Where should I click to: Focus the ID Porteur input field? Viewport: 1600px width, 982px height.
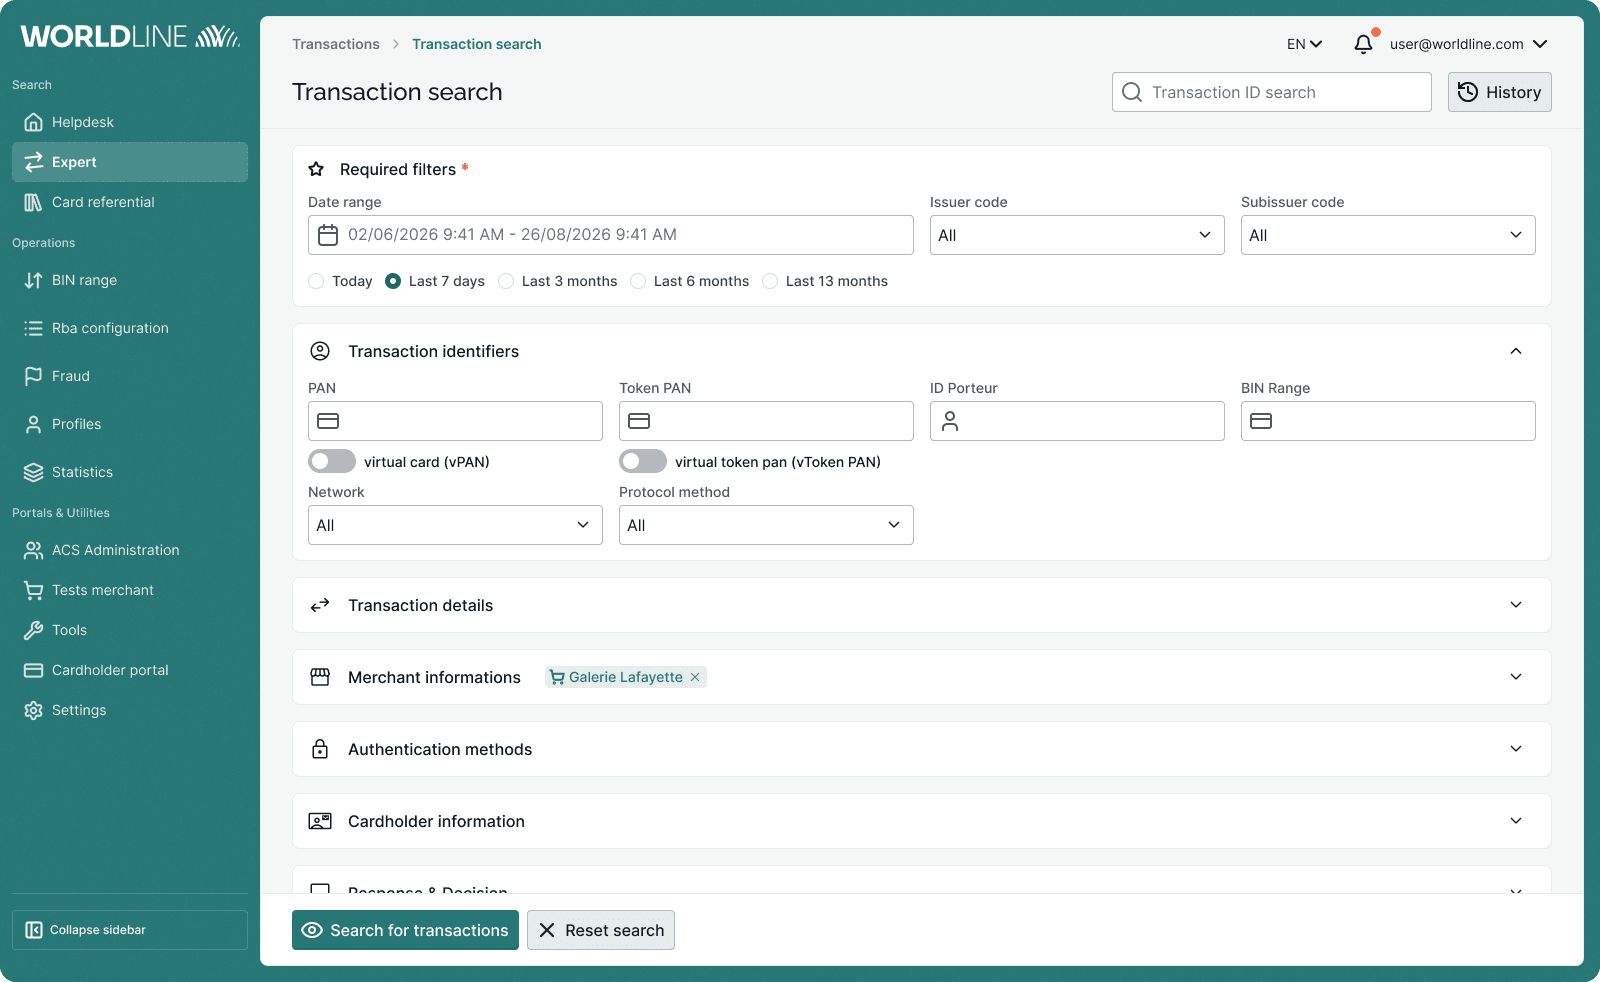pos(1077,421)
